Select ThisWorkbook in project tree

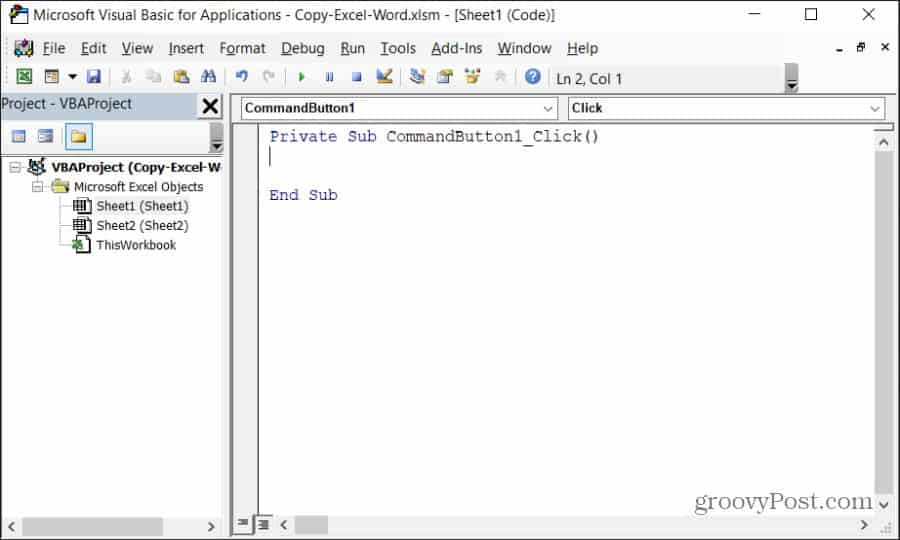click(136, 245)
